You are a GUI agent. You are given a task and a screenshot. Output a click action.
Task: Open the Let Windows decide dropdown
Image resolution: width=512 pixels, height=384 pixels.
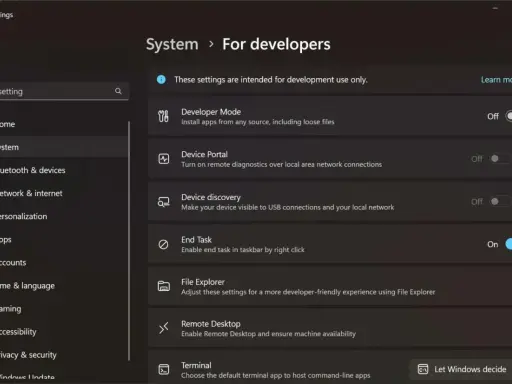tap(461, 369)
